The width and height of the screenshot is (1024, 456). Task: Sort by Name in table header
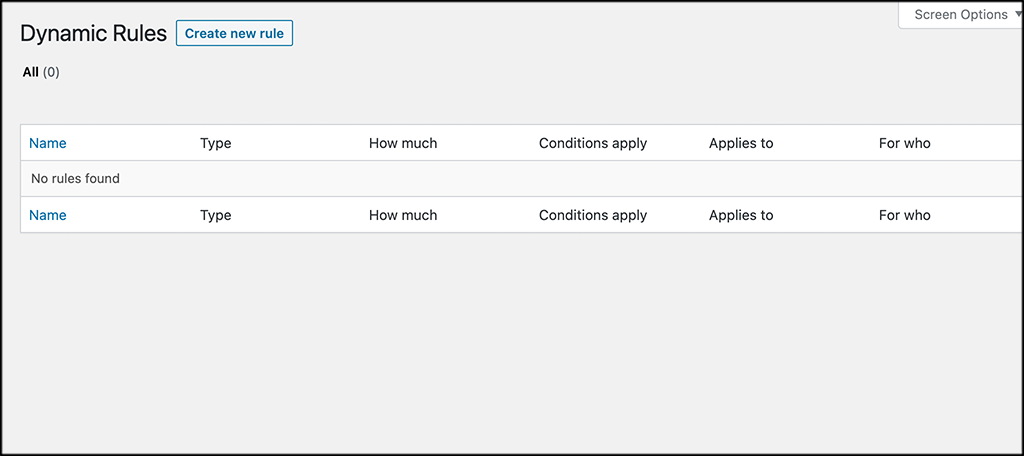[x=48, y=143]
